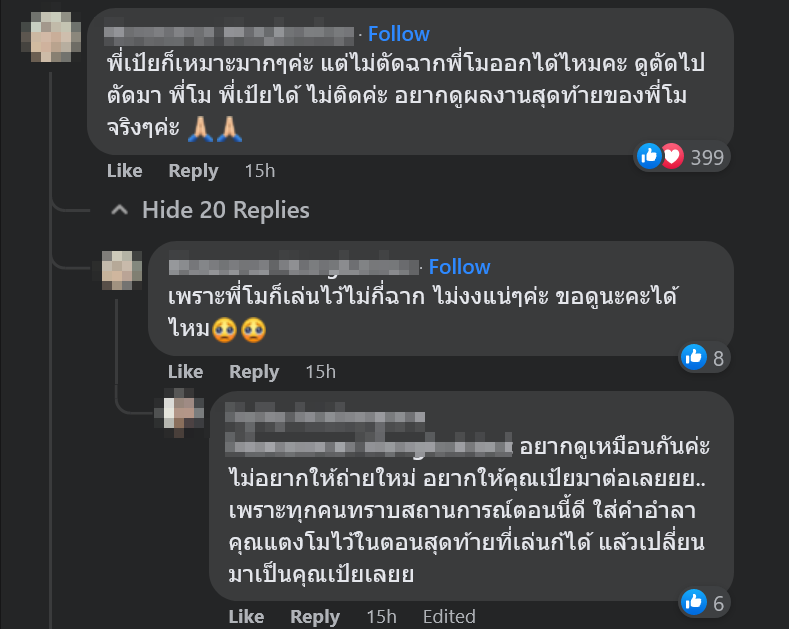Open the third commenter's avatar
The height and width of the screenshot is (629, 789).
click(180, 413)
